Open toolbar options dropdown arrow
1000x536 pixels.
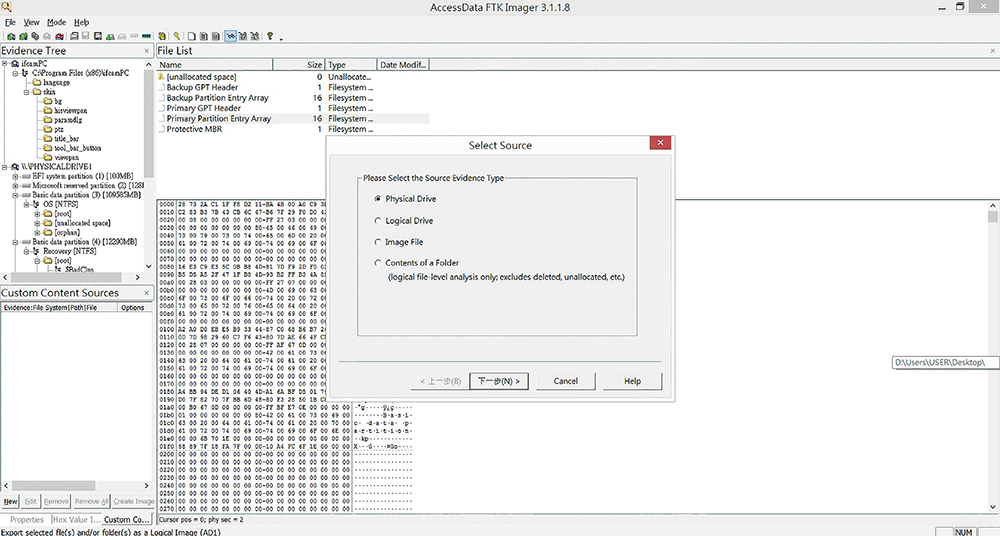[x=281, y=39]
